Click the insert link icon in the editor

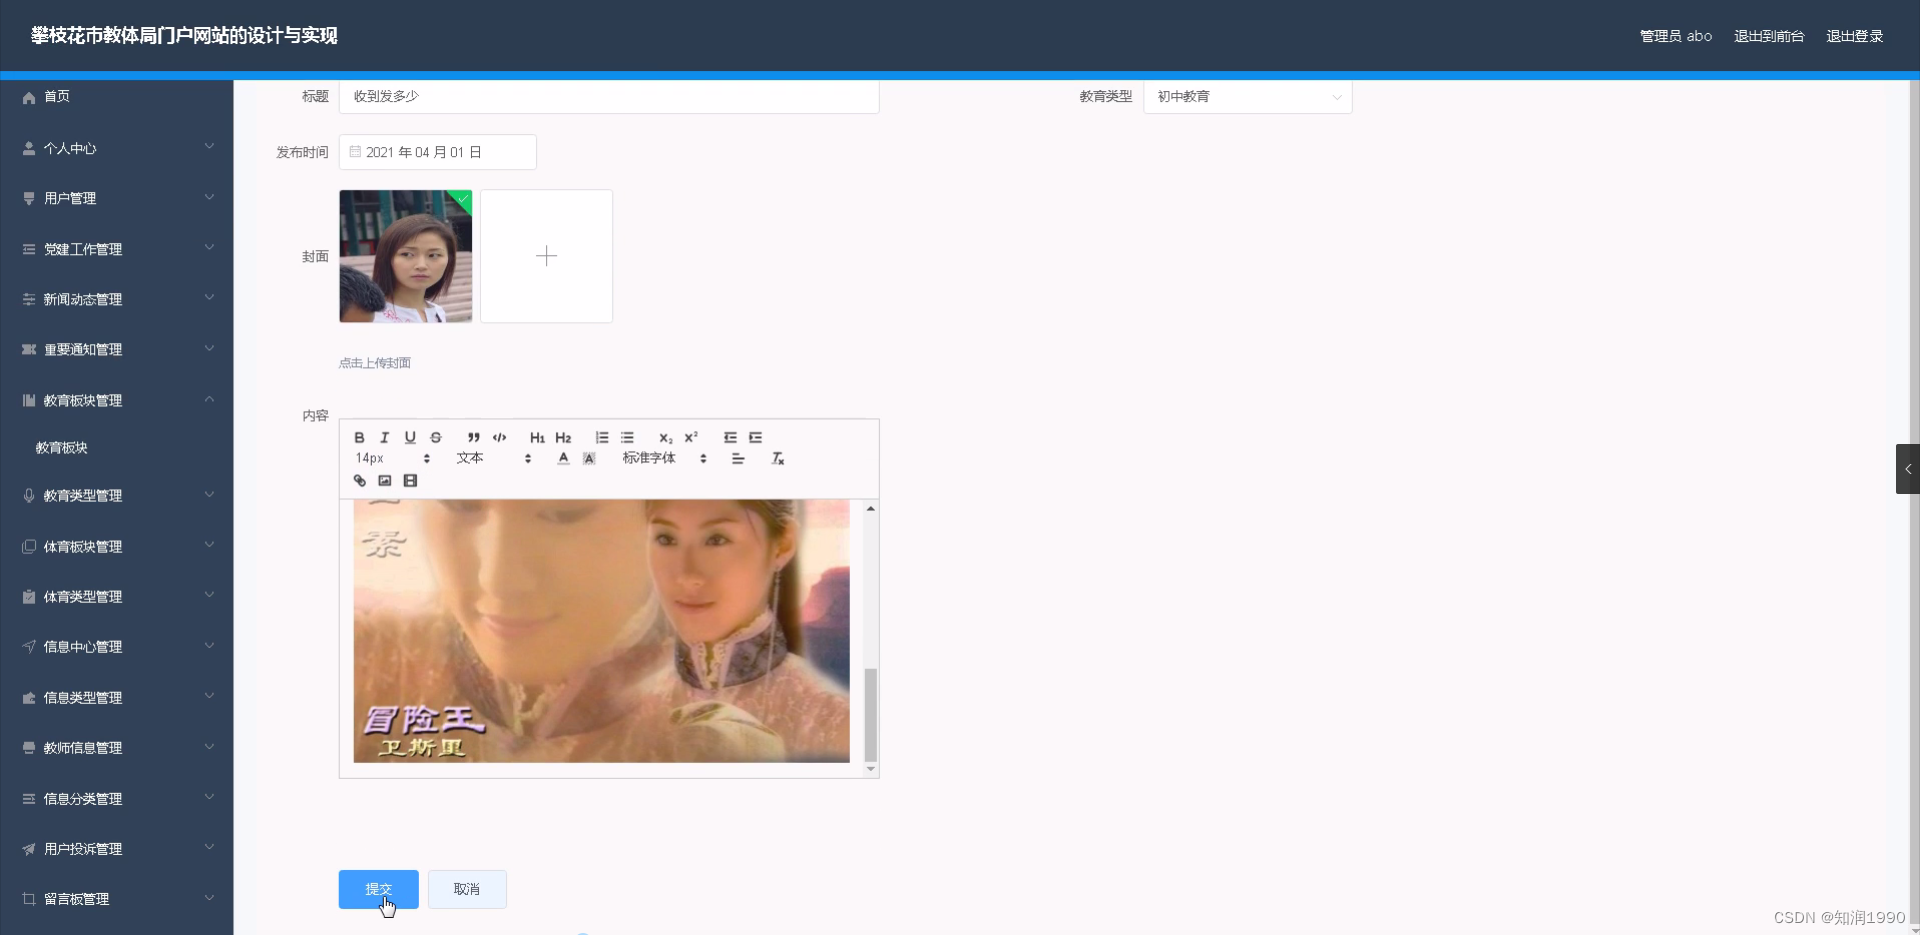point(359,480)
